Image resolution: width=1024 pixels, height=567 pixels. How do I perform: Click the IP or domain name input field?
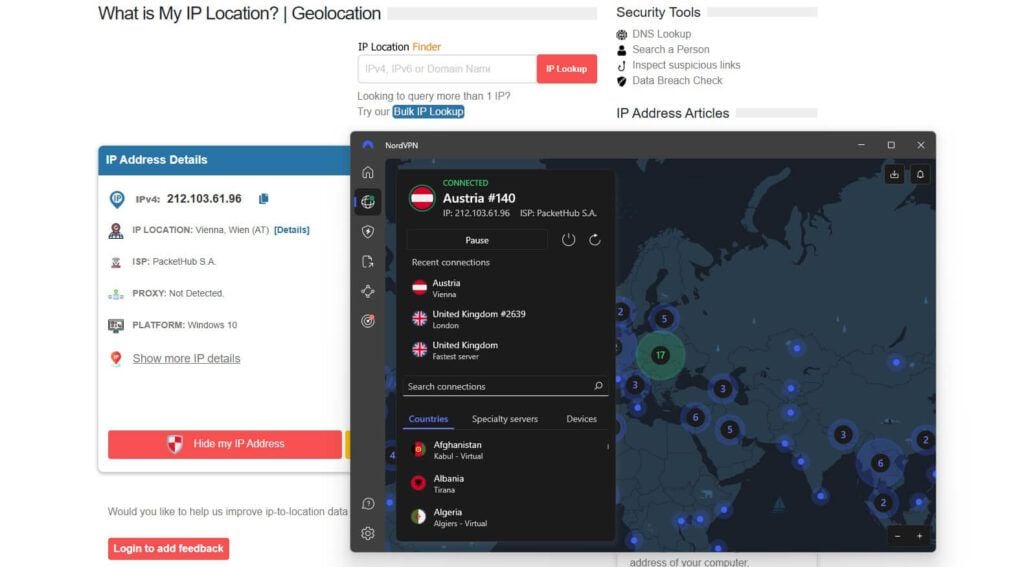[x=447, y=69]
